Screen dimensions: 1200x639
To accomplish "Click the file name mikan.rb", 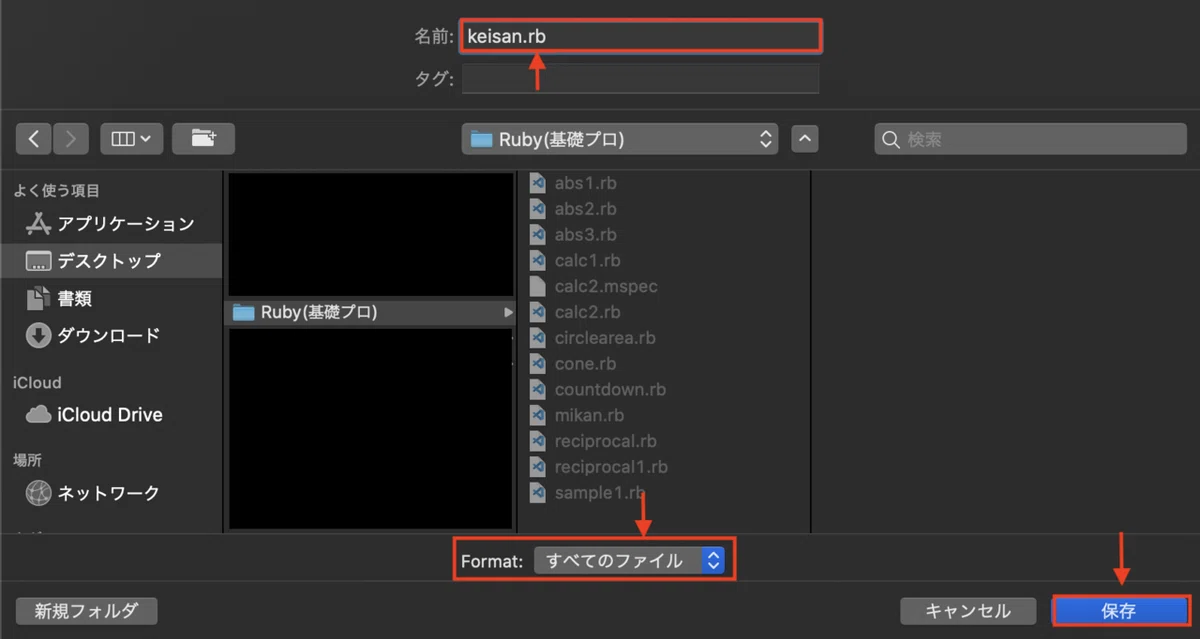I will click(x=589, y=415).
